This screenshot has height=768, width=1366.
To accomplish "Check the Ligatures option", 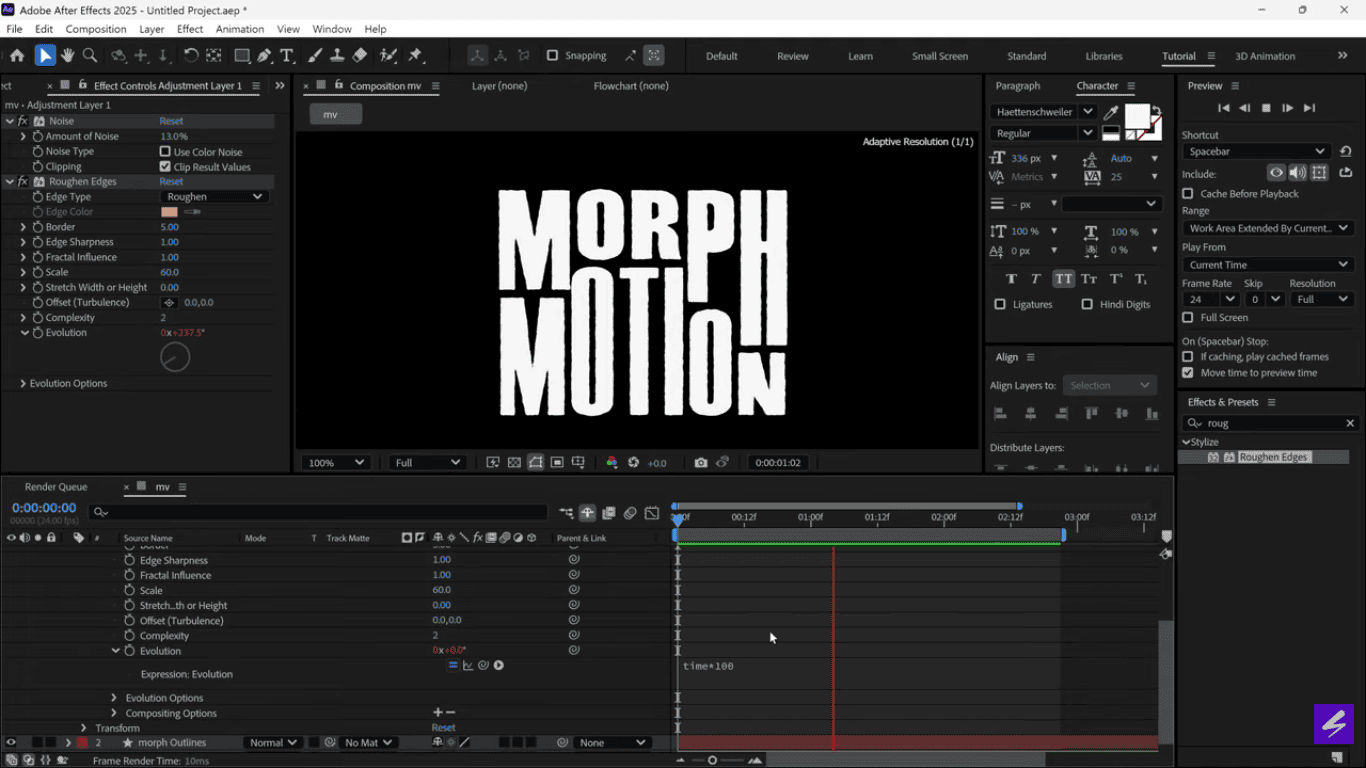I will pos(1000,304).
